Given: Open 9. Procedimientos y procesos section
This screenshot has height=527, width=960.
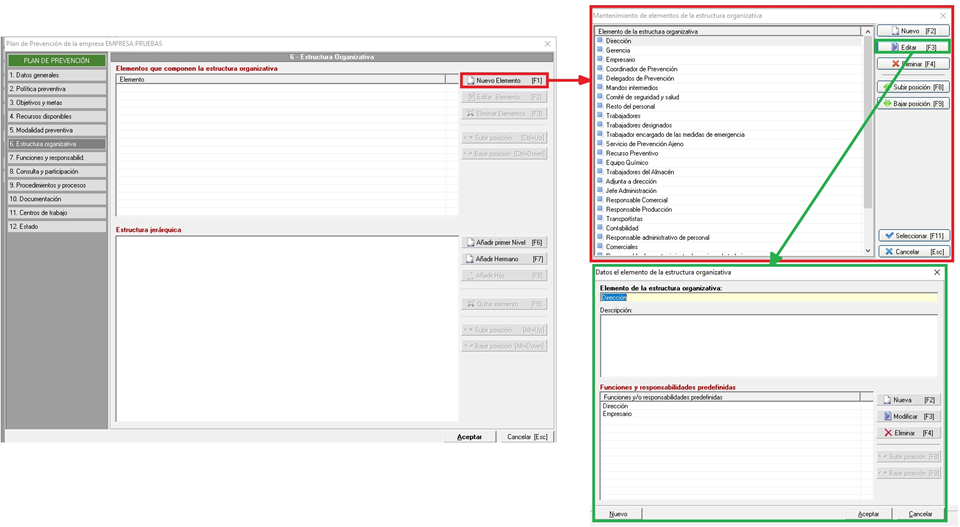Looking at the screenshot, I should [x=56, y=185].
